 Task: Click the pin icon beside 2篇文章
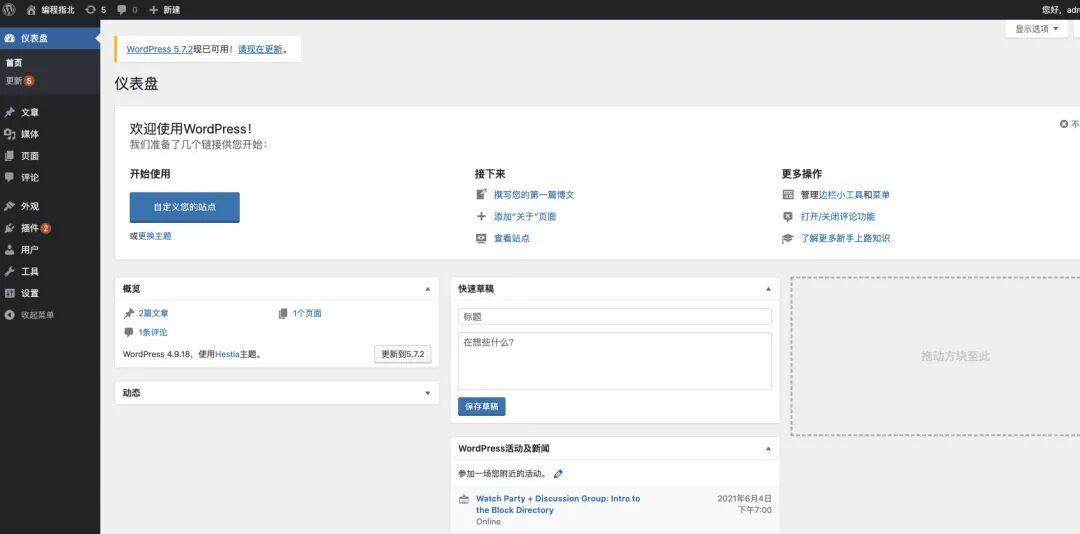click(129, 314)
